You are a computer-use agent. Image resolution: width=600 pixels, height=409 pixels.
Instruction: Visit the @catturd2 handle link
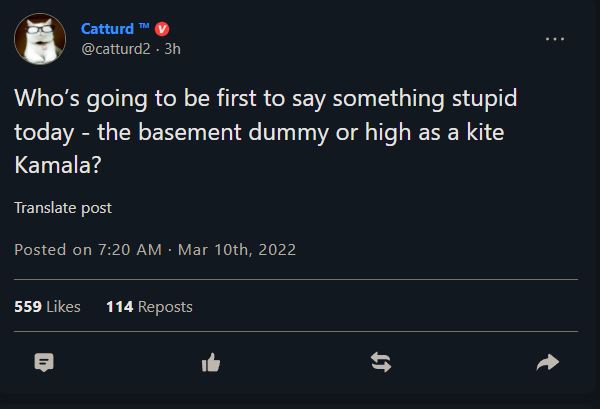(116, 49)
